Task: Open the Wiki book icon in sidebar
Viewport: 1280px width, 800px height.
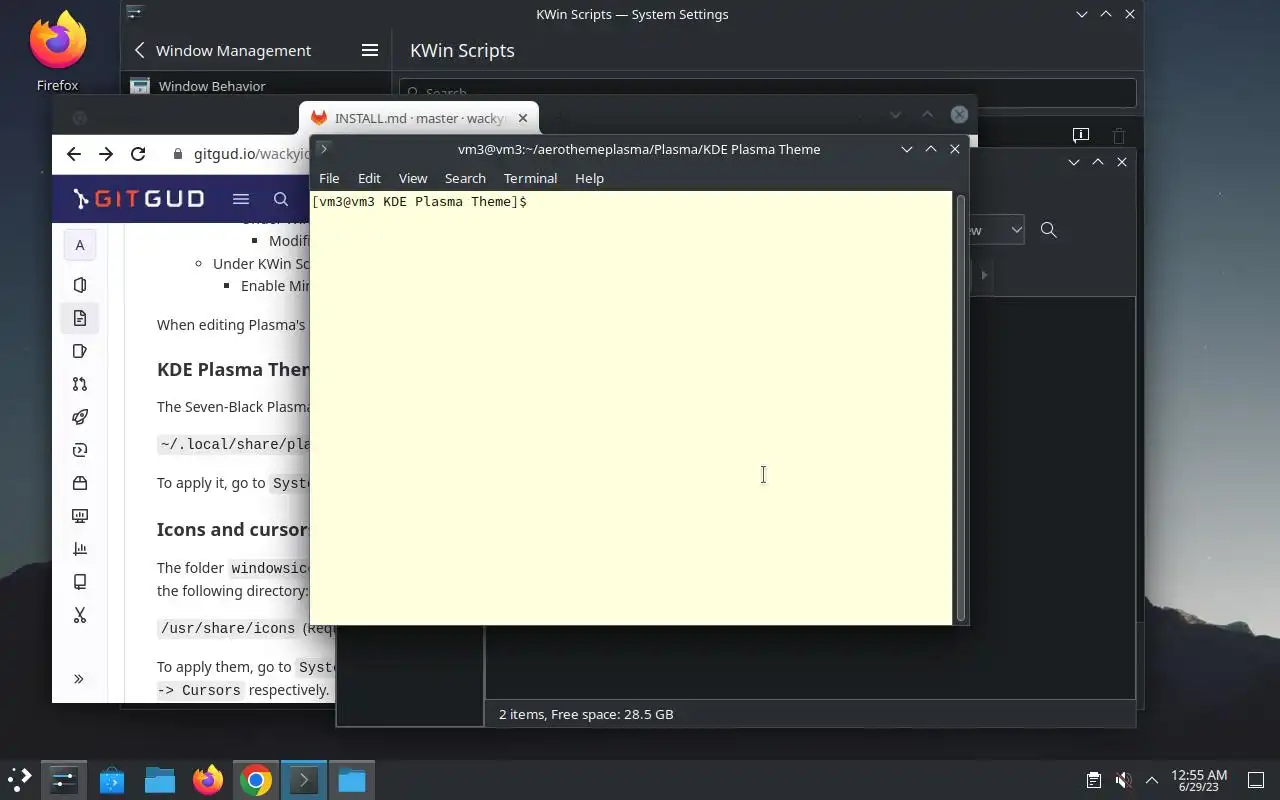Action: tap(80, 582)
